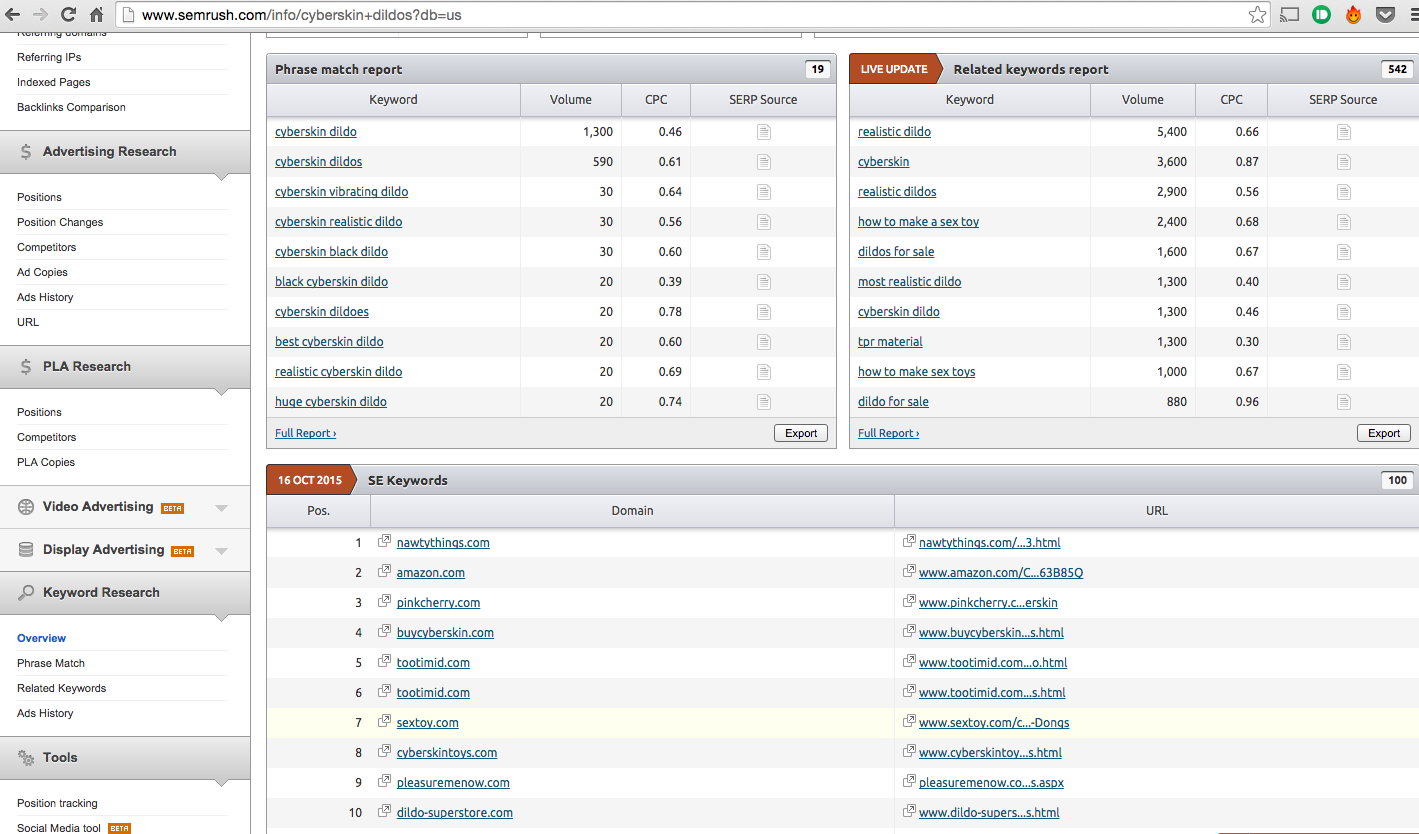Image resolution: width=1419 pixels, height=834 pixels.
Task: Reload the page with the refresh icon
Action: (x=69, y=15)
